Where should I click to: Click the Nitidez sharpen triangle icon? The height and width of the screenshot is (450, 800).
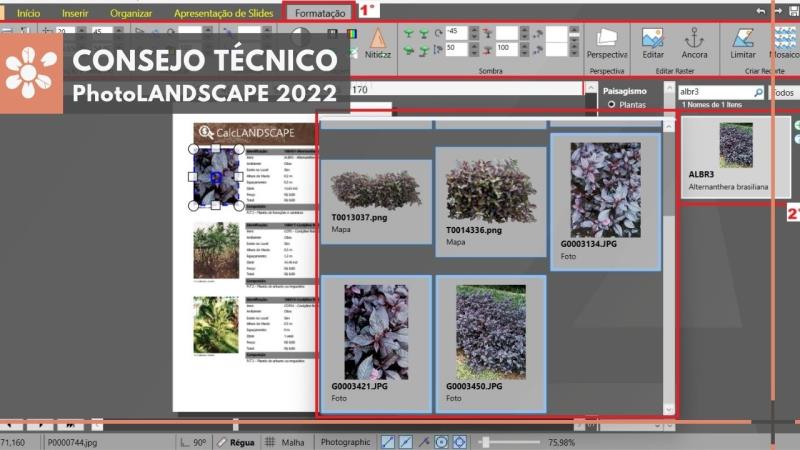[x=378, y=38]
